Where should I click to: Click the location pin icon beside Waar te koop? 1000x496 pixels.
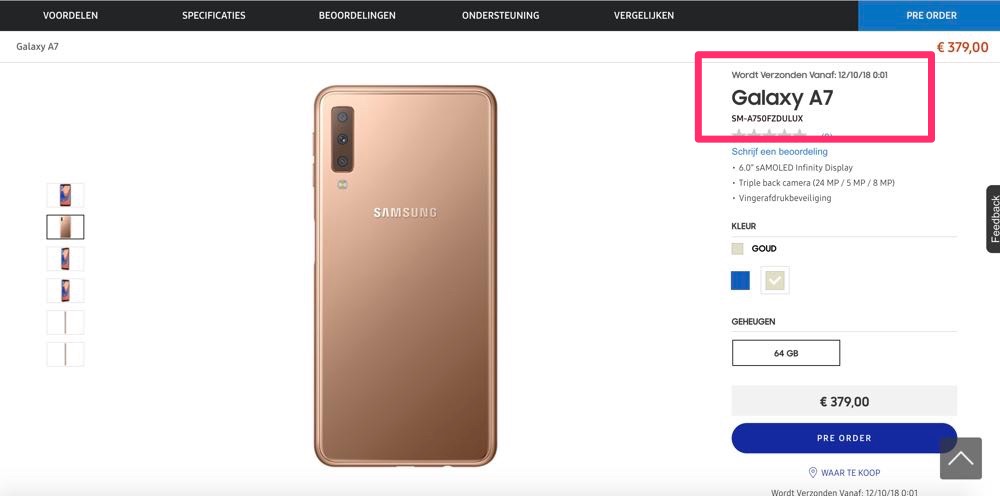813,472
